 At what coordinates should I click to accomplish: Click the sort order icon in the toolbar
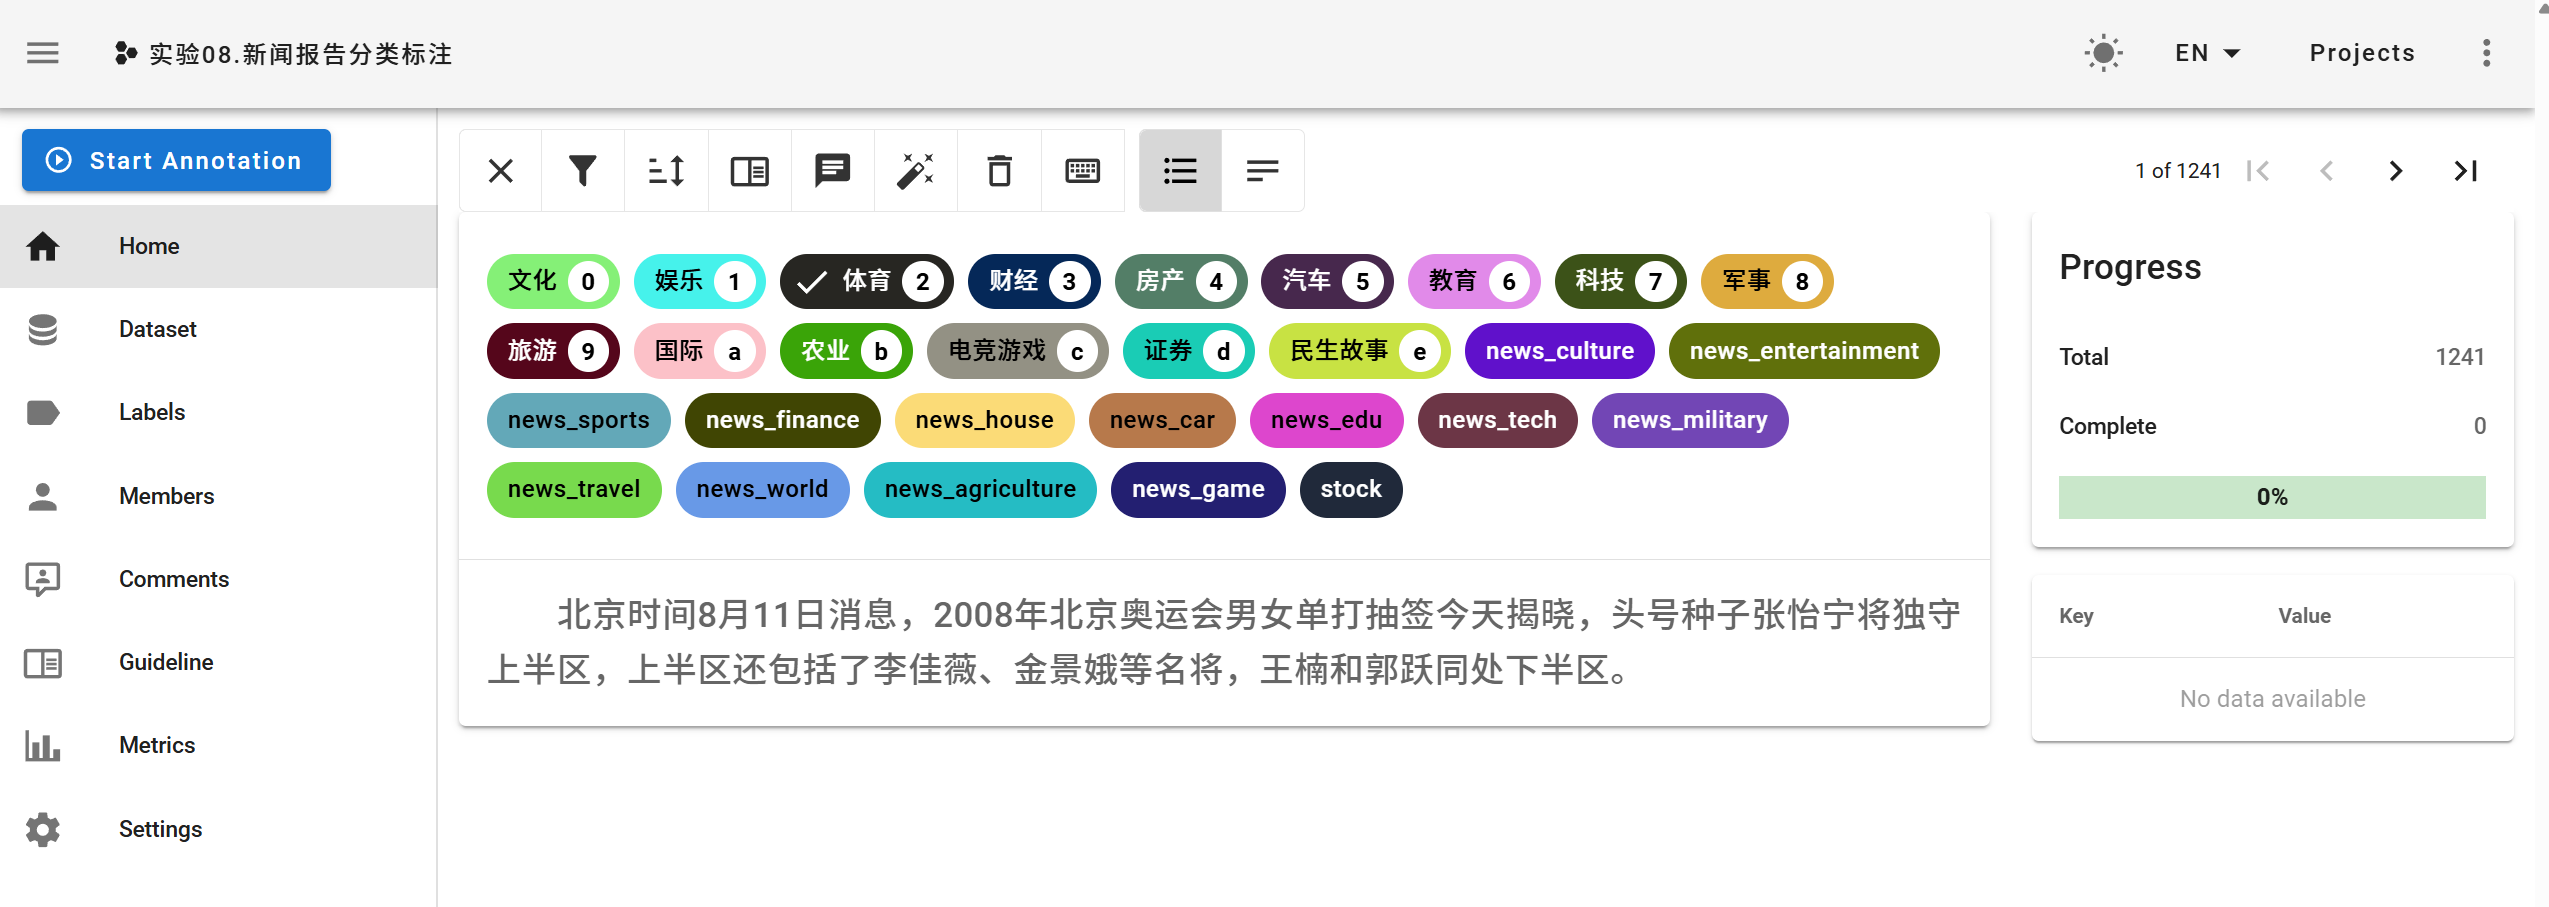pos(665,170)
